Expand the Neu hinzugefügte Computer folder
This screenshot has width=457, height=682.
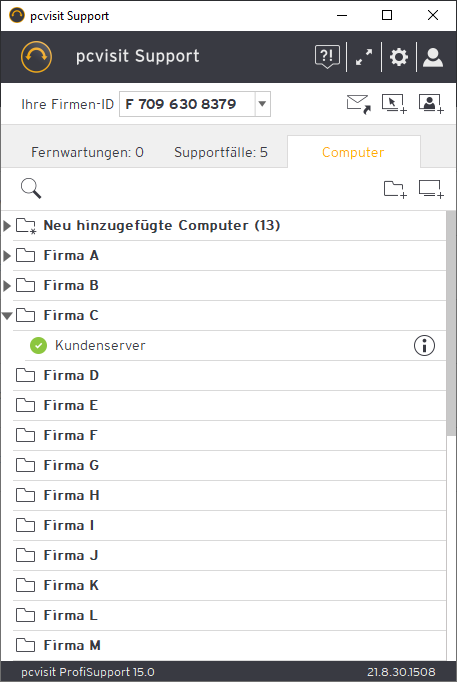7,226
